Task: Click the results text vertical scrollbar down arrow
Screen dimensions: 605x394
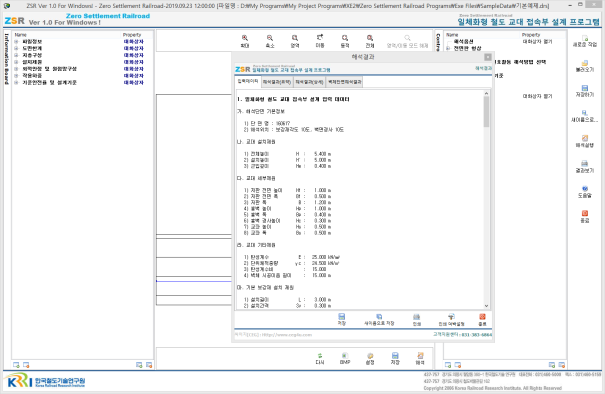Action: pos(486,306)
